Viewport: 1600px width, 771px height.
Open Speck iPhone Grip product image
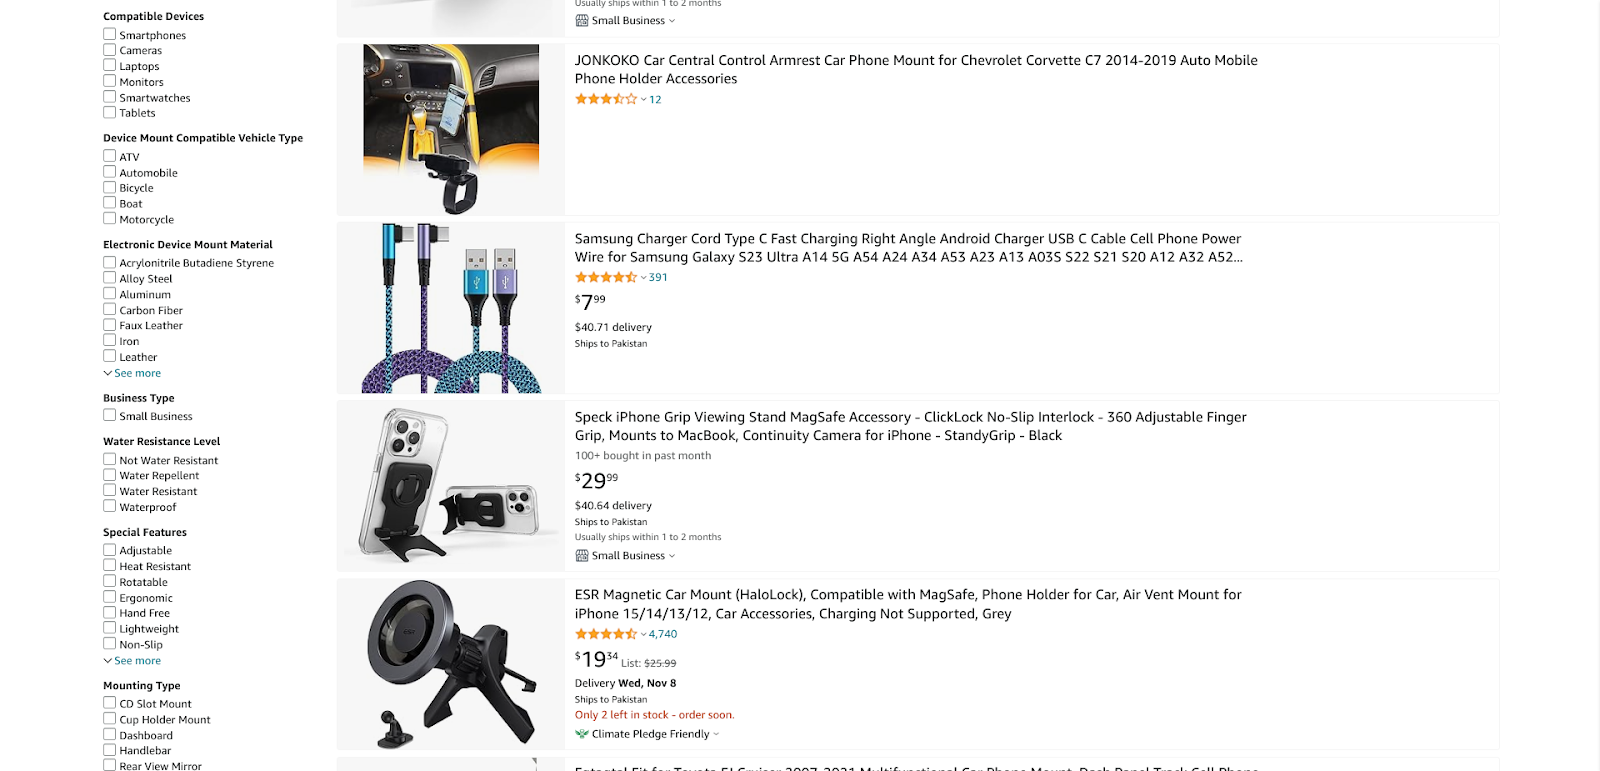pos(451,486)
